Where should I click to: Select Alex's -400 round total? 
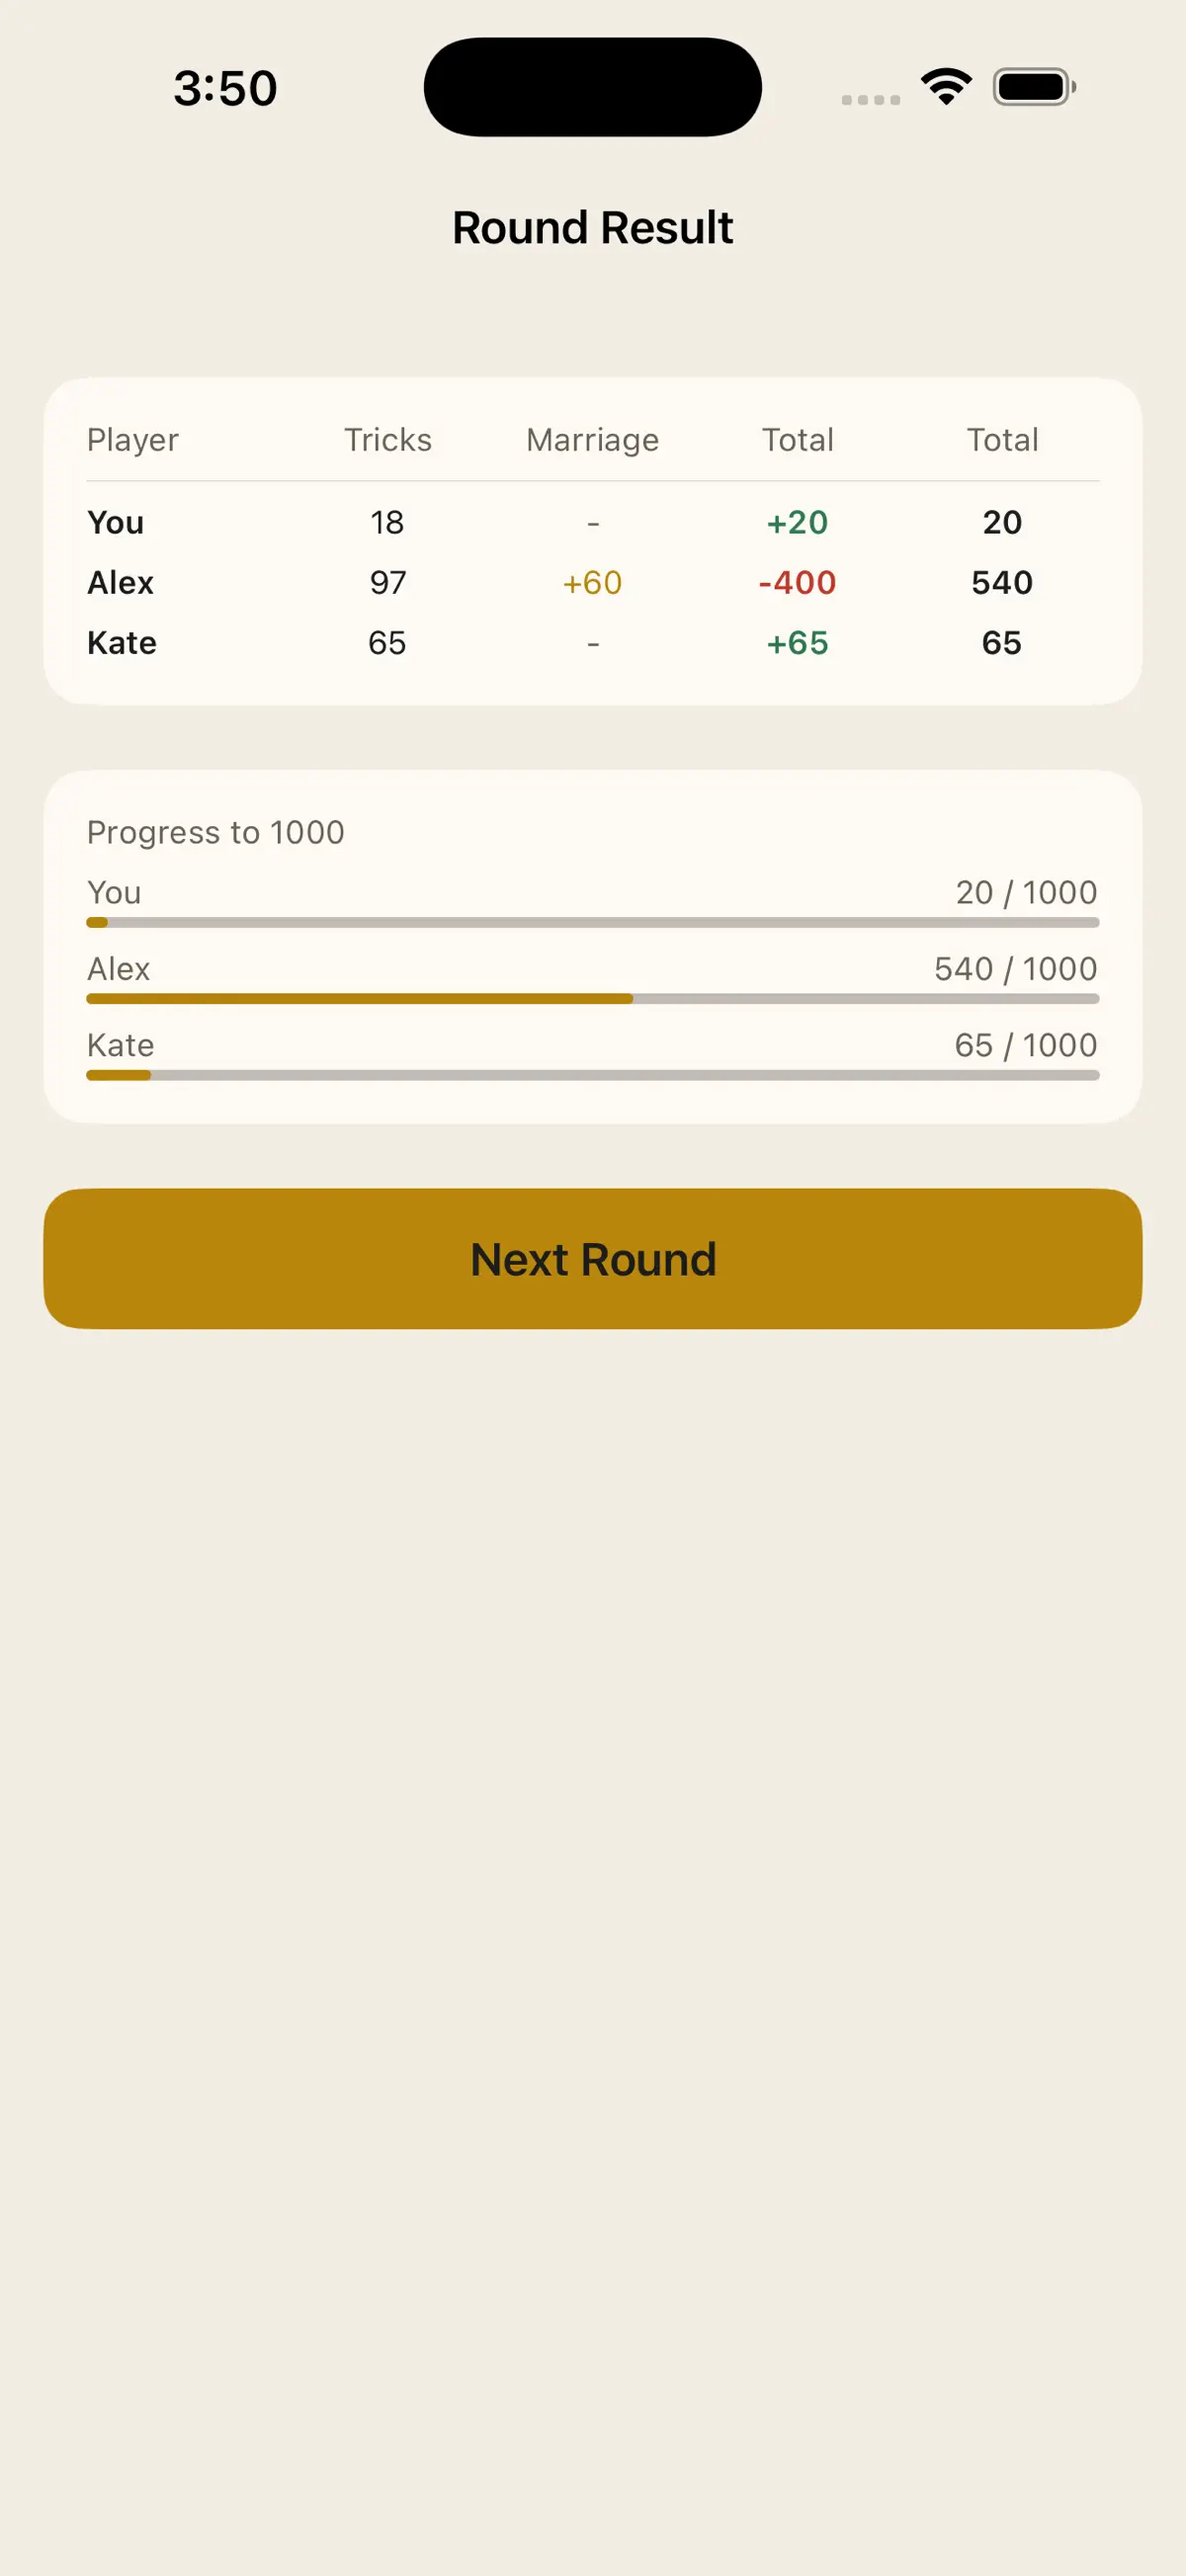(797, 582)
